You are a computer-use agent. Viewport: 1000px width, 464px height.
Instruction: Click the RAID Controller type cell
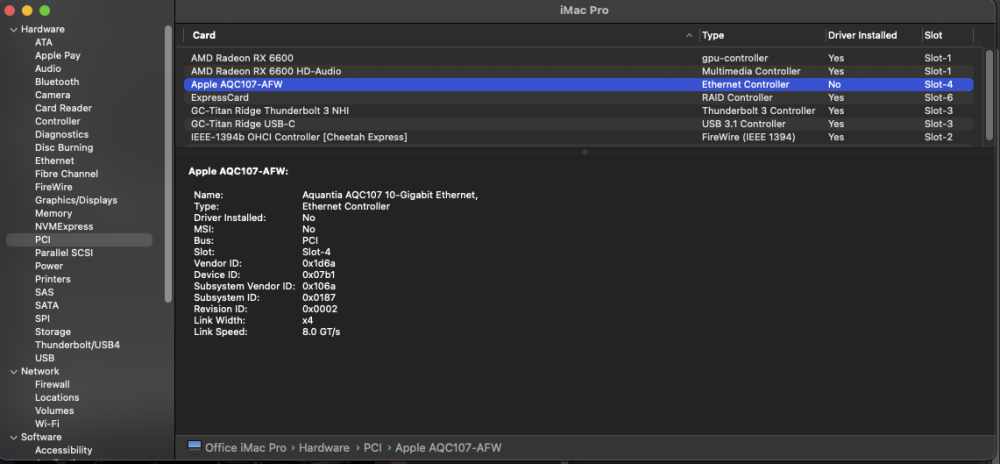pyautogui.click(x=737, y=98)
